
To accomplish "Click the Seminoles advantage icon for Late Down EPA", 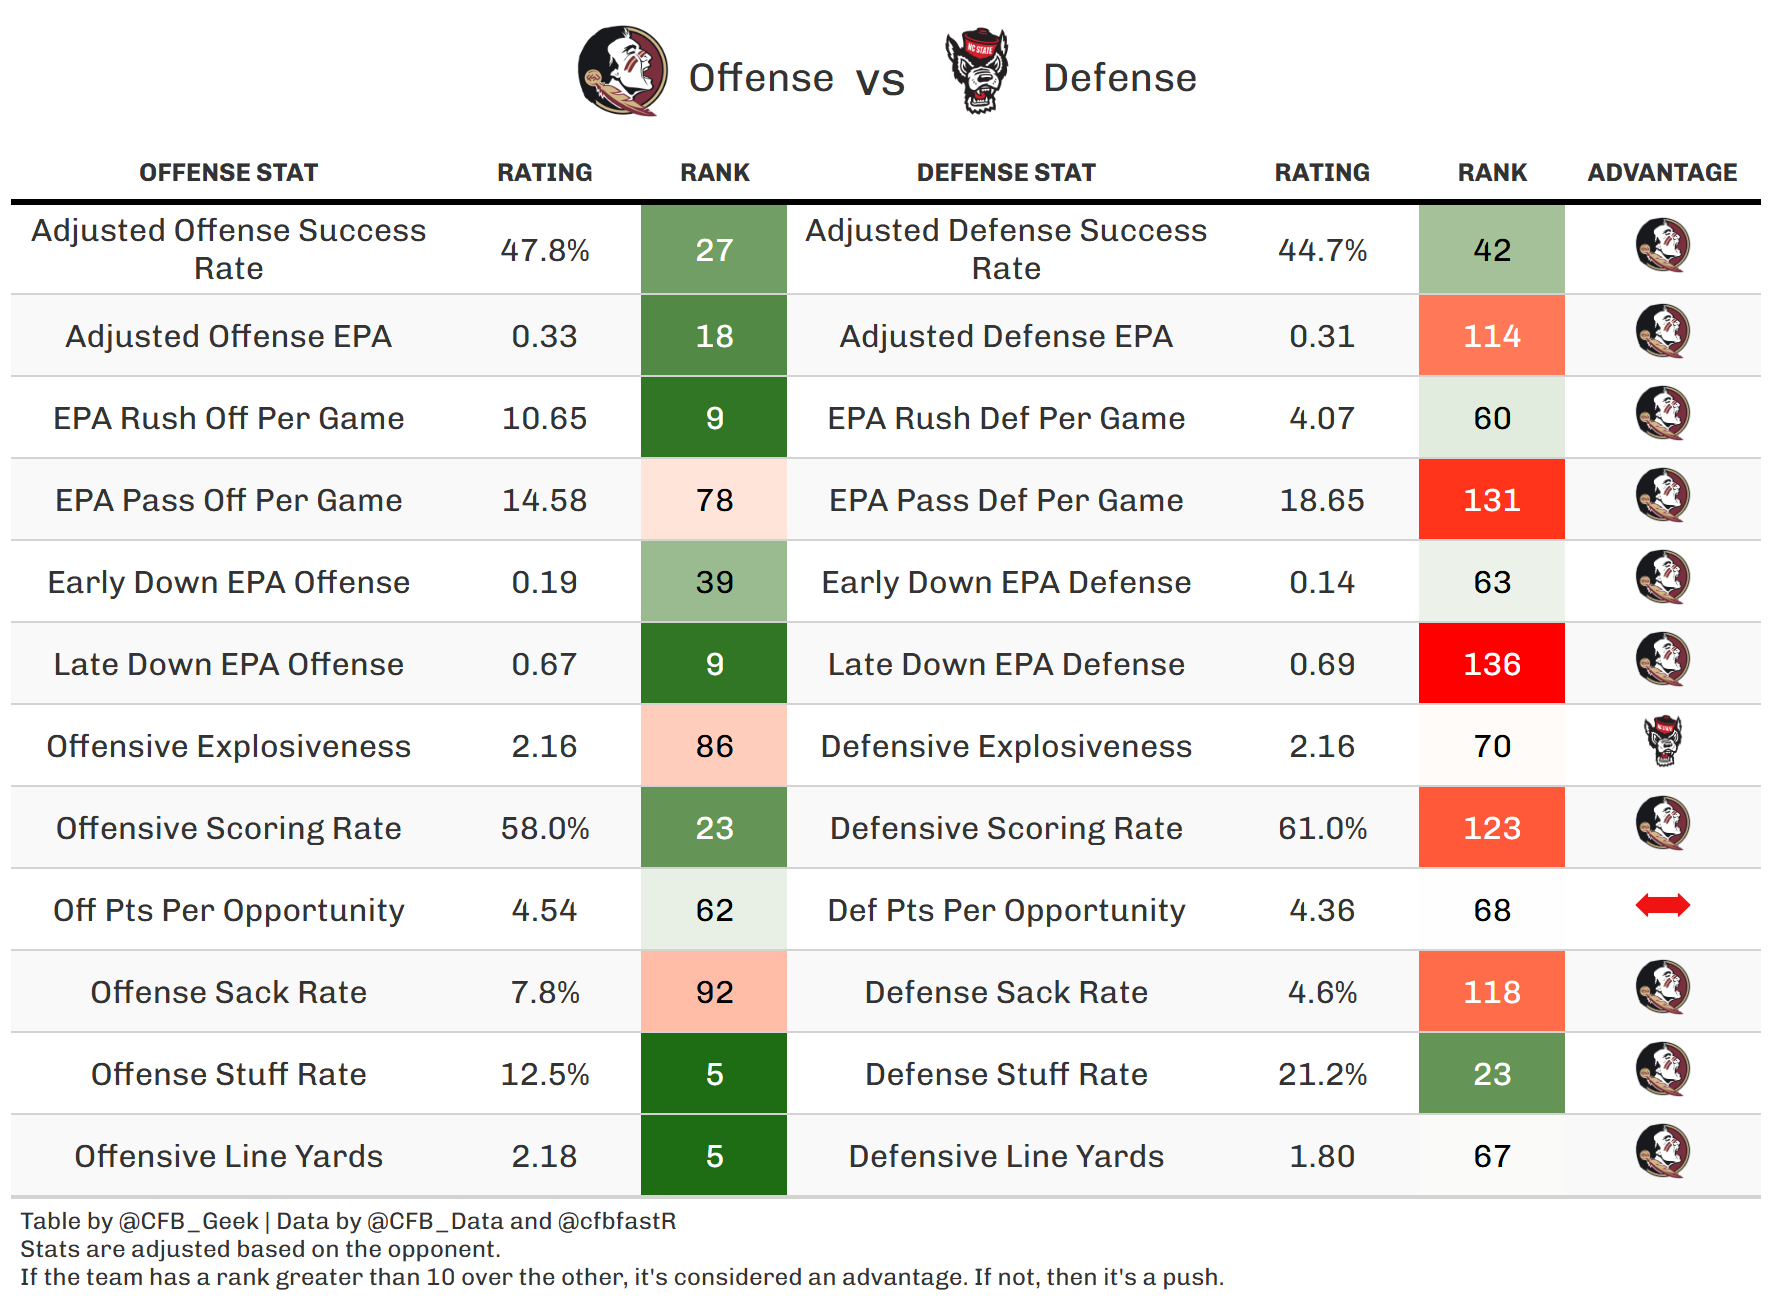I will [1662, 660].
